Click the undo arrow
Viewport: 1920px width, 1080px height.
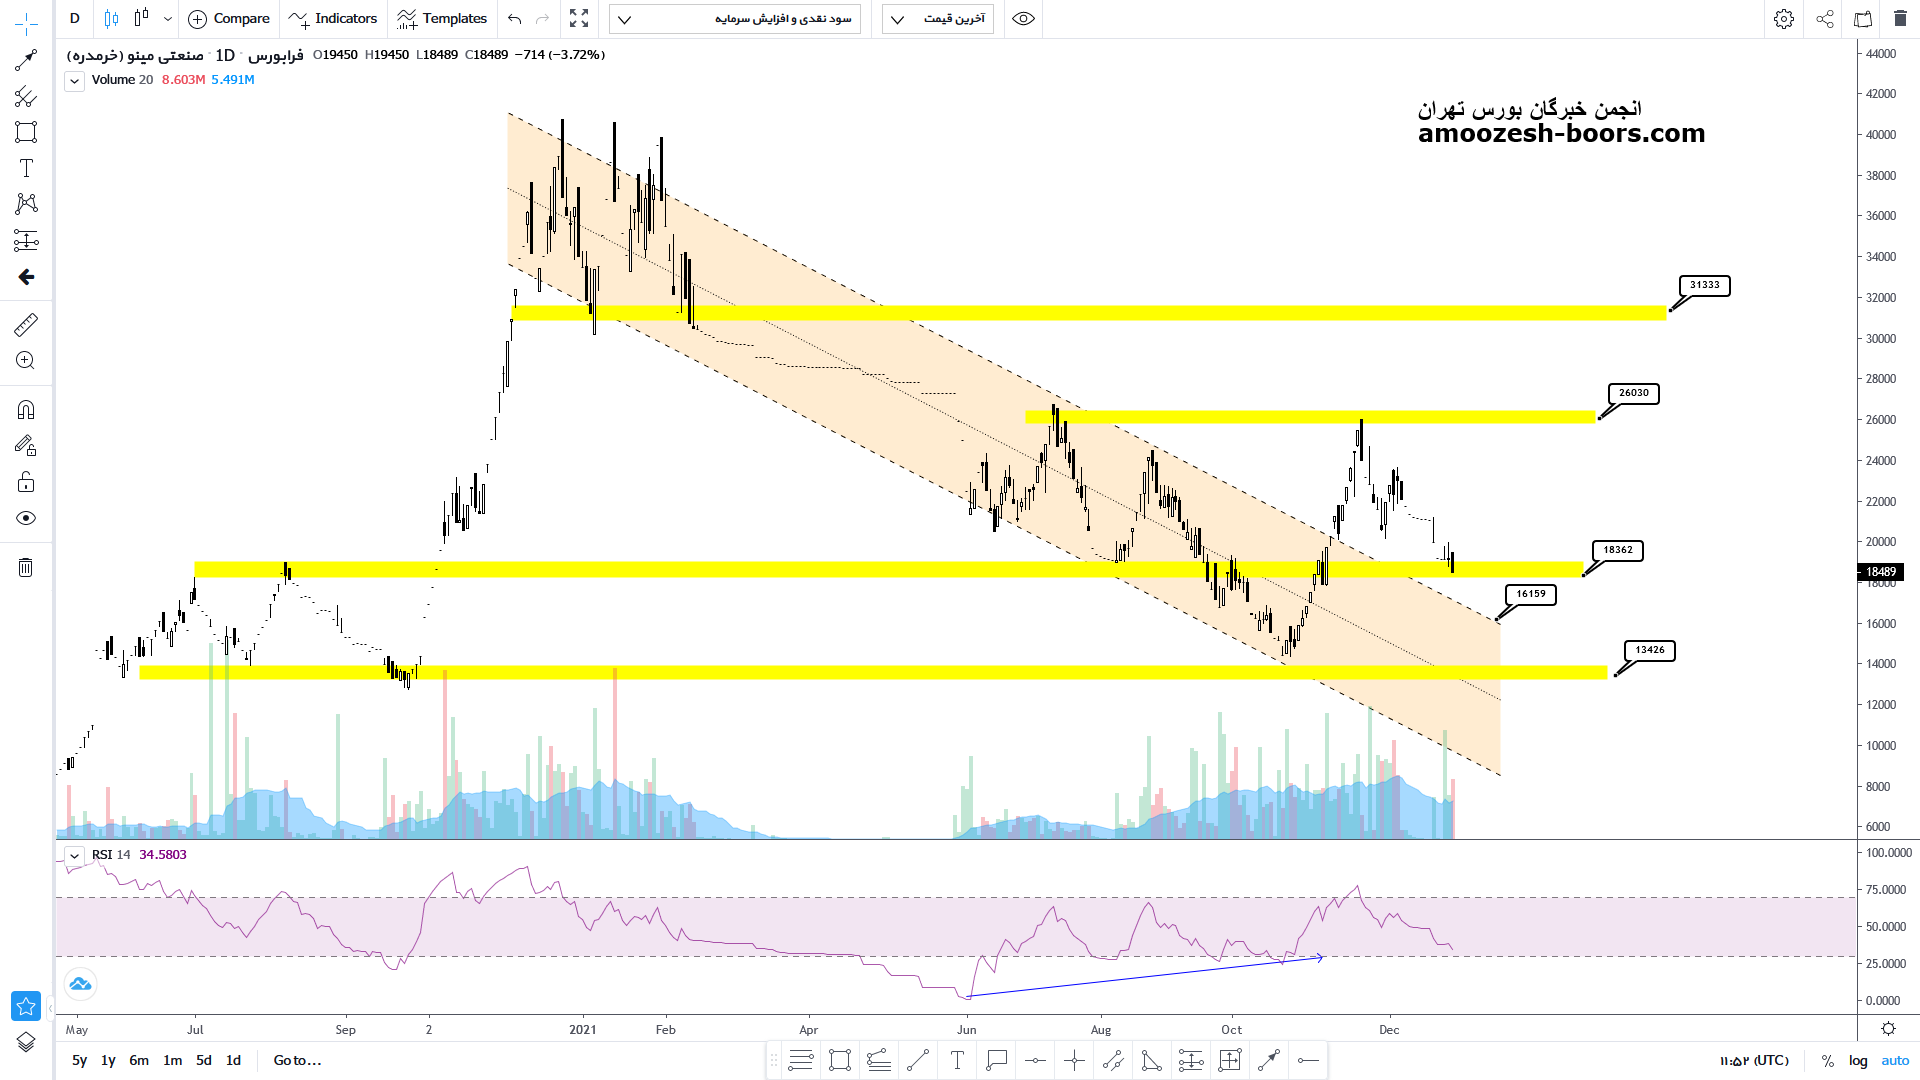515,19
